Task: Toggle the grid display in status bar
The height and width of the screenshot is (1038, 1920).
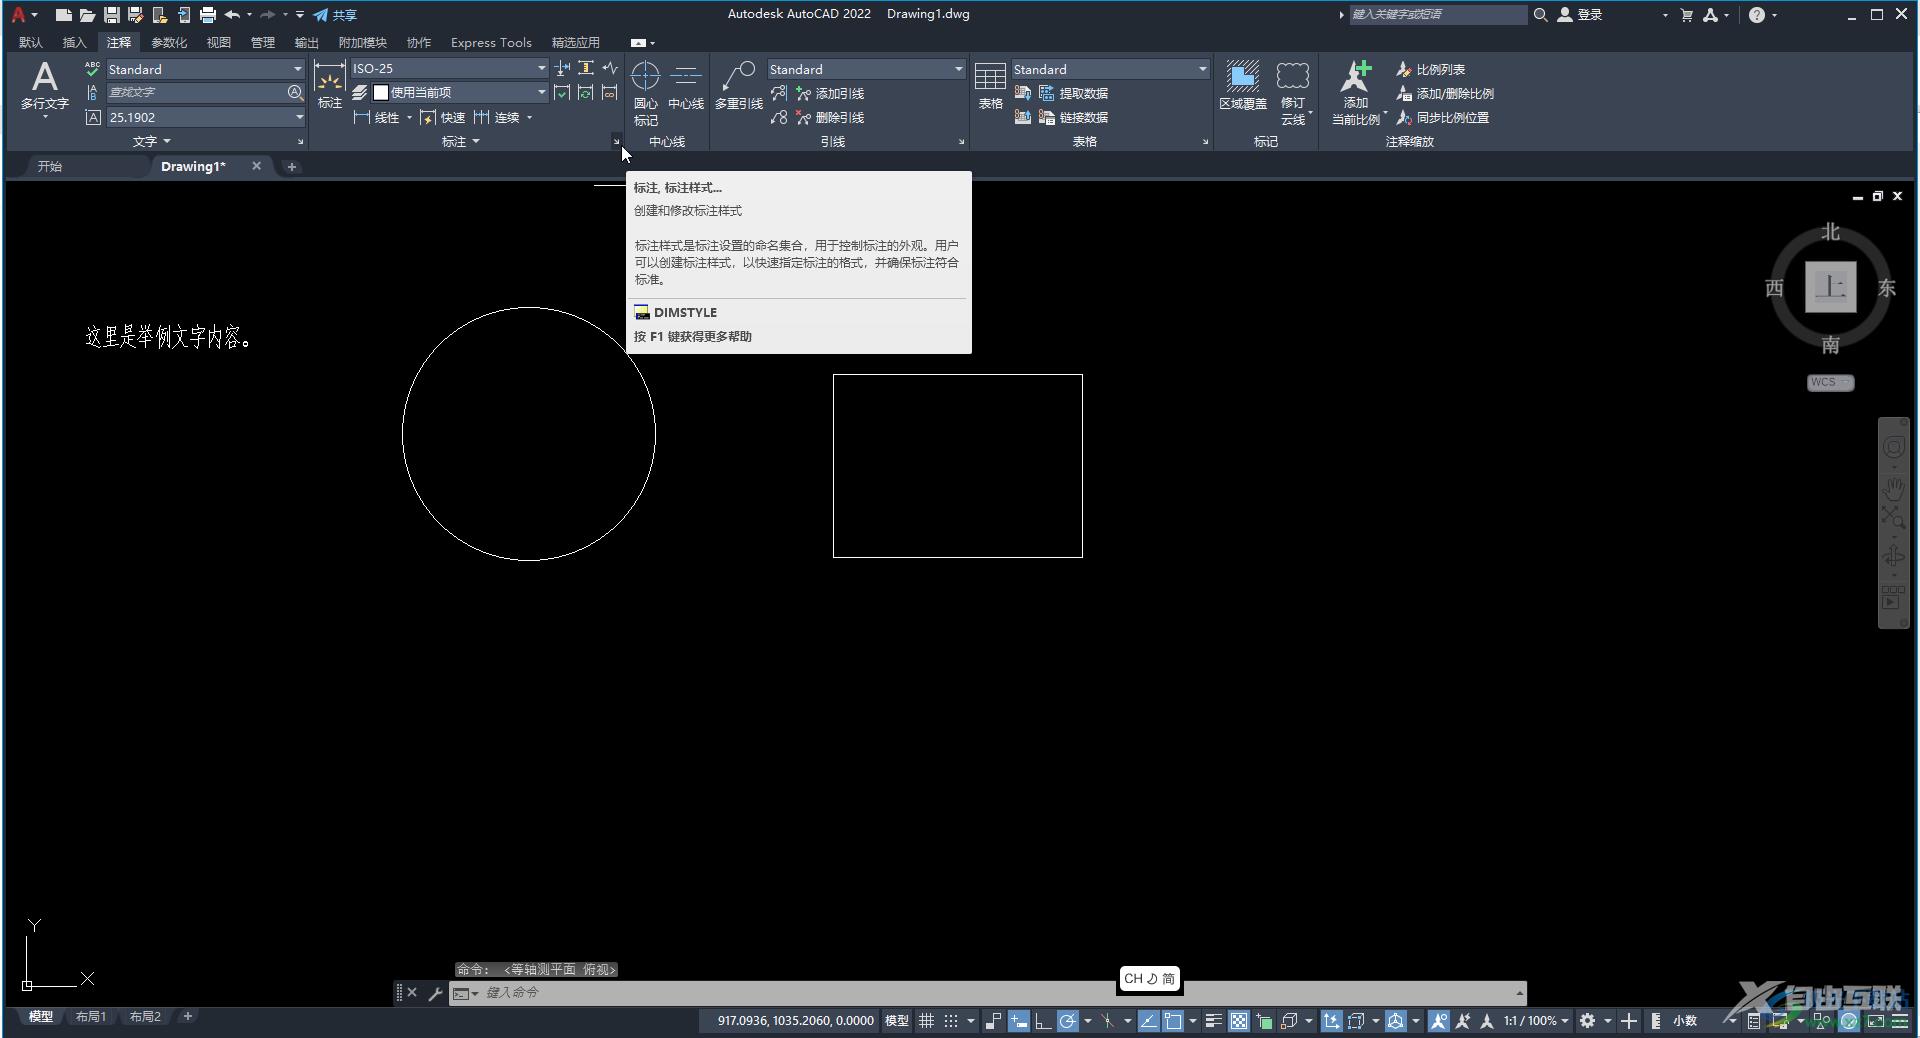Action: 927,1021
